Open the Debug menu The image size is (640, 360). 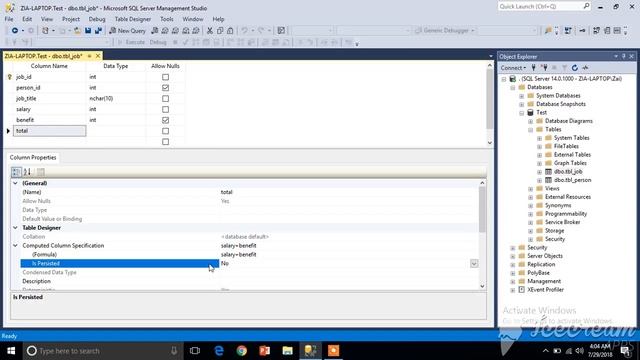(97, 19)
